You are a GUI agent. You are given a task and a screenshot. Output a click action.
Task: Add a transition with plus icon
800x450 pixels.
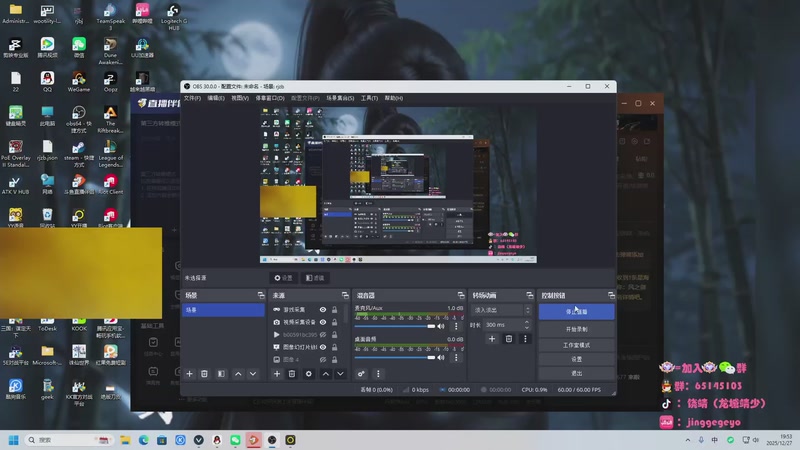pos(492,339)
